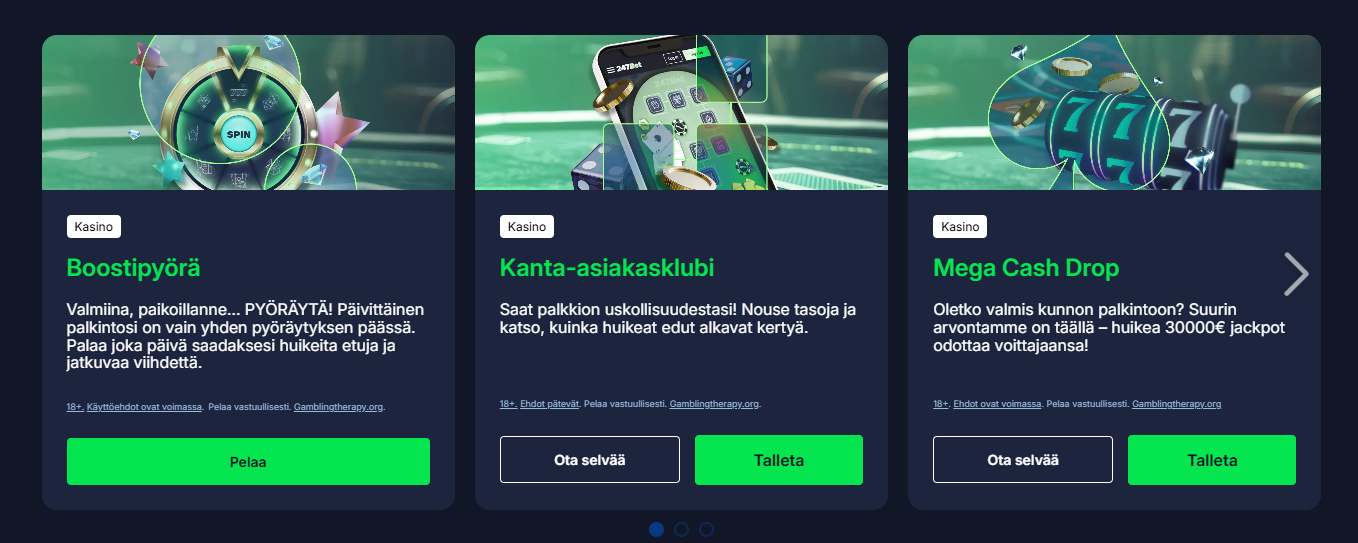Open the Kanta-asiakasklubi phone image

(x=681, y=112)
